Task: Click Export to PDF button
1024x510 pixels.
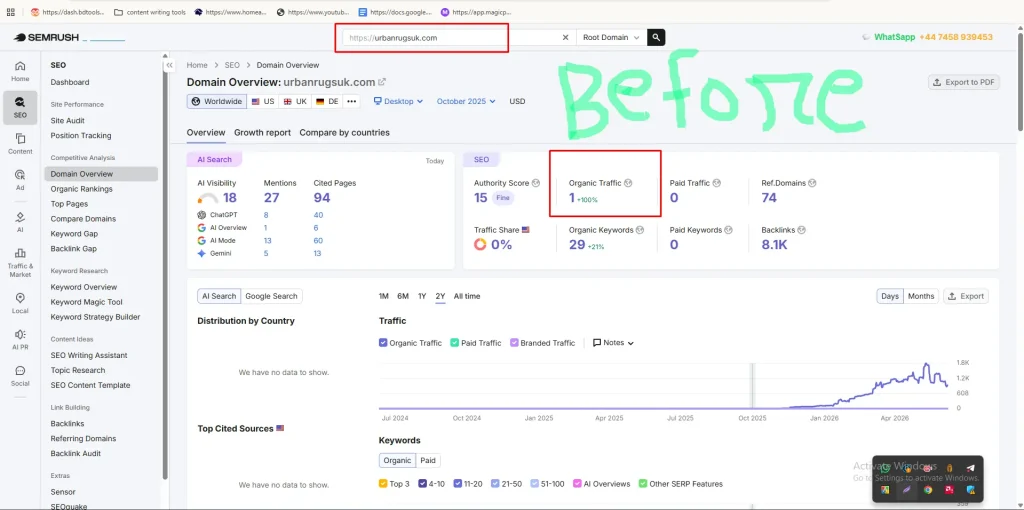Action: tap(964, 82)
